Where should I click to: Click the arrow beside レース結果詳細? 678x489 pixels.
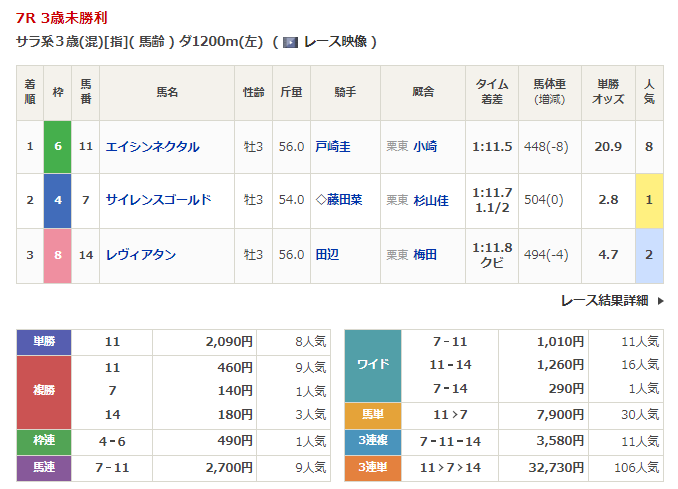[659, 300]
